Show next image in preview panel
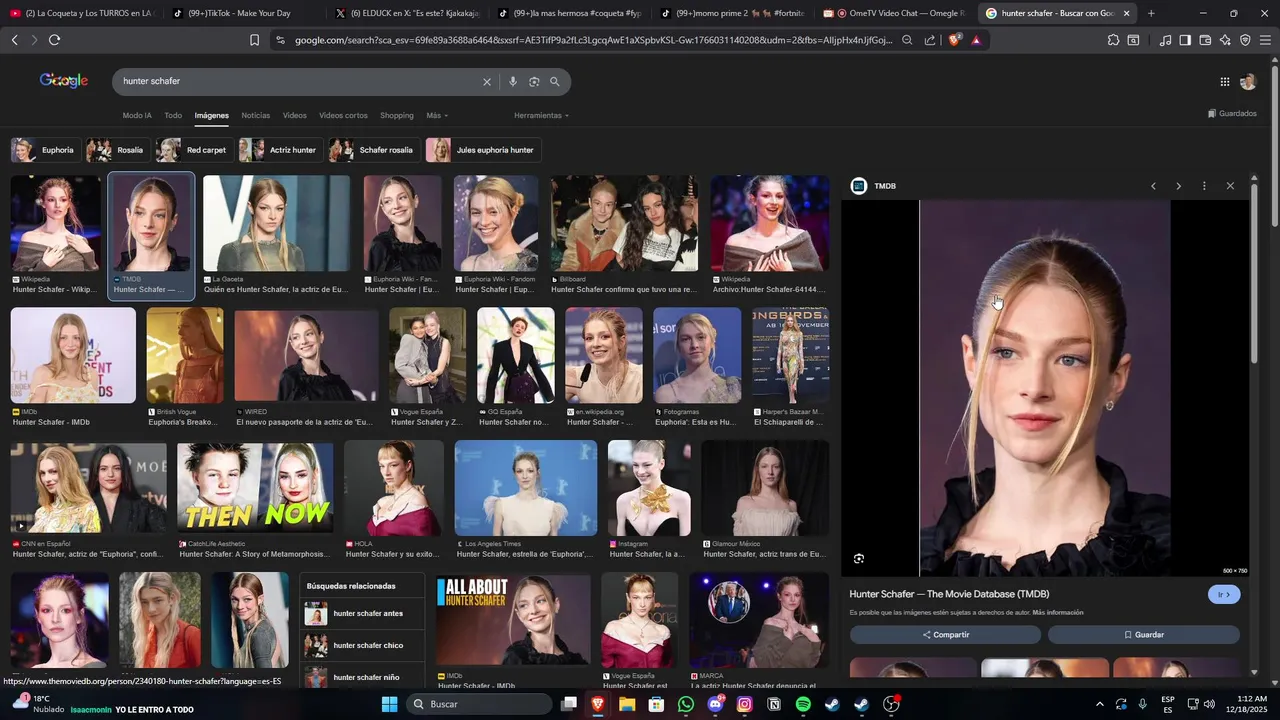This screenshot has height=720, width=1280. (x=1178, y=186)
